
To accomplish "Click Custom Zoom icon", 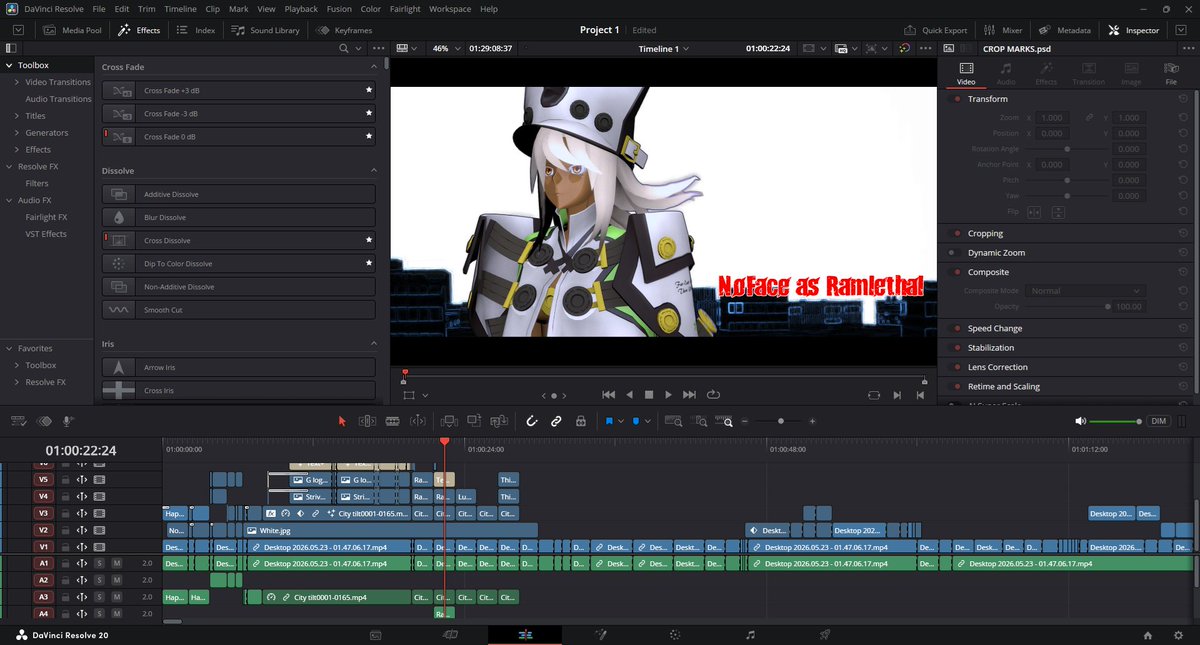I will tap(724, 422).
